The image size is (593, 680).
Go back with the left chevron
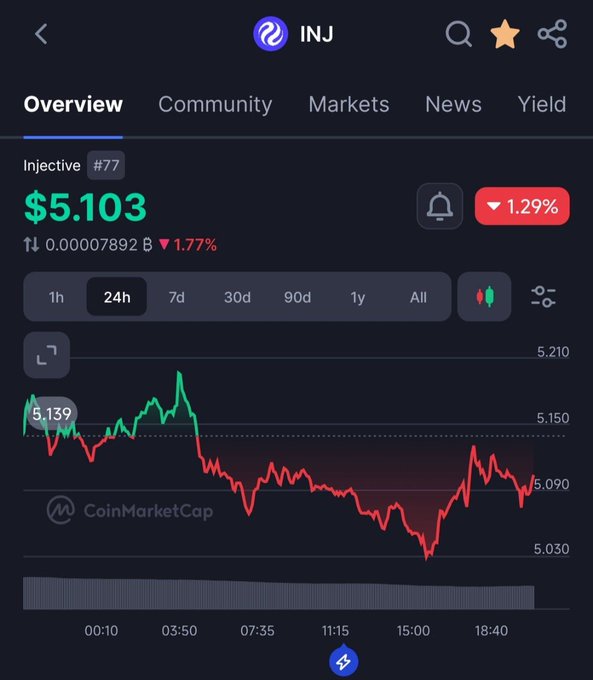click(41, 34)
